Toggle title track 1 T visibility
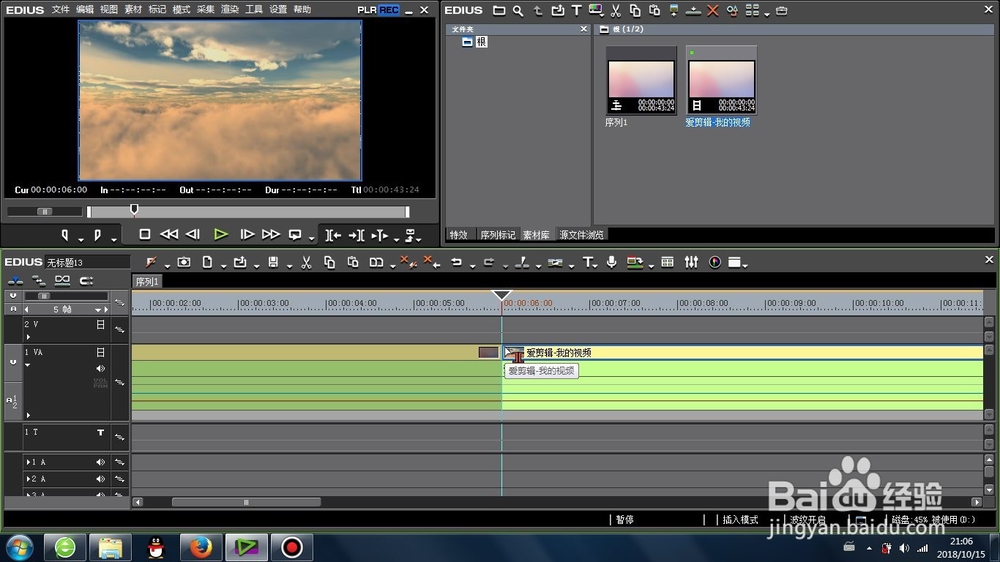This screenshot has width=1000, height=562. coord(100,433)
